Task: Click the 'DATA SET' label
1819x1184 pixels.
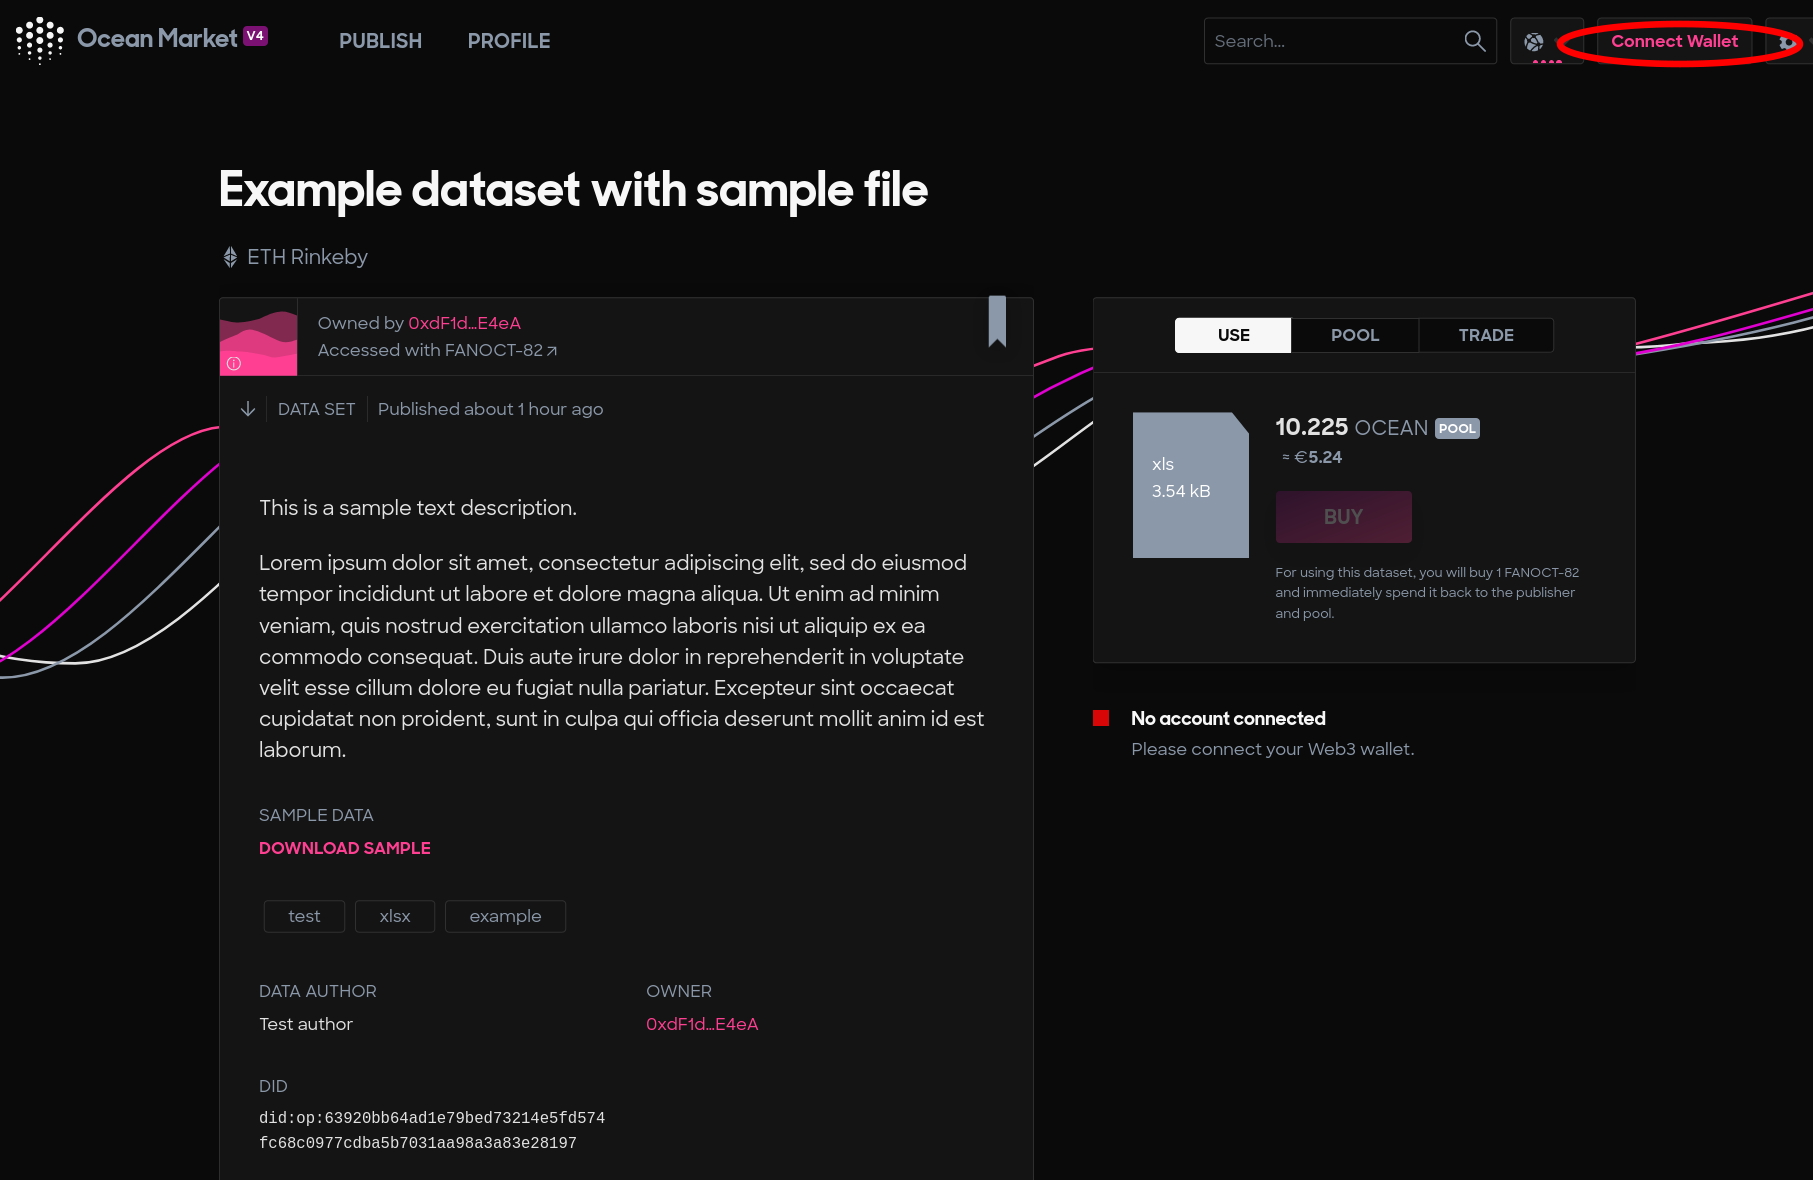Action: pyautogui.click(x=318, y=410)
